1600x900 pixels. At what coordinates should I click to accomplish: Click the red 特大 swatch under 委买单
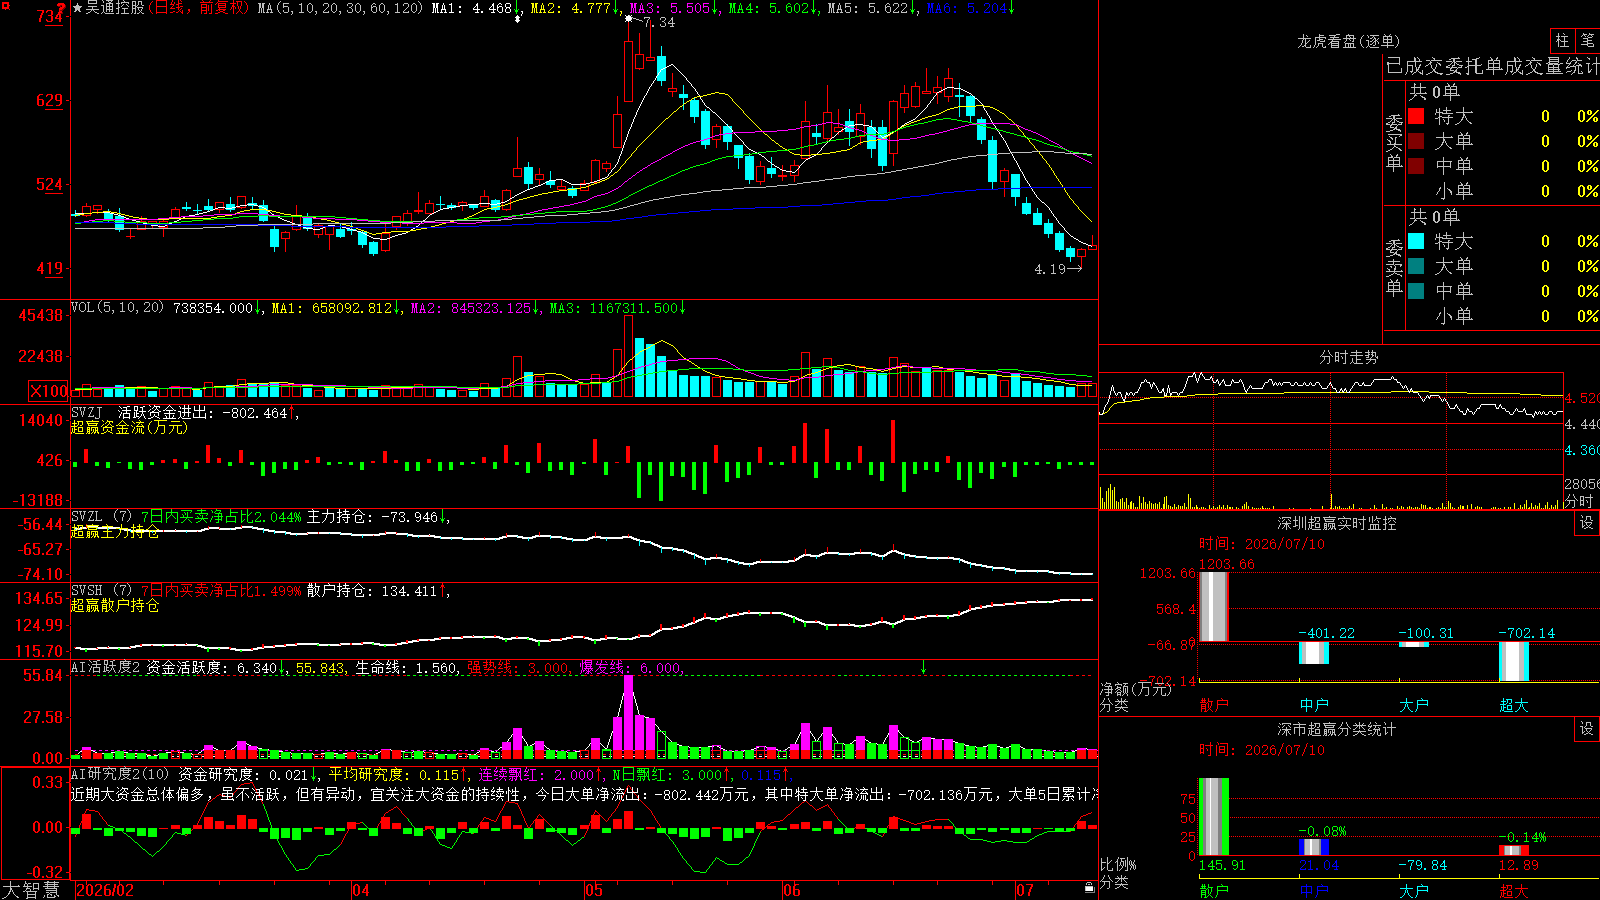(1416, 116)
